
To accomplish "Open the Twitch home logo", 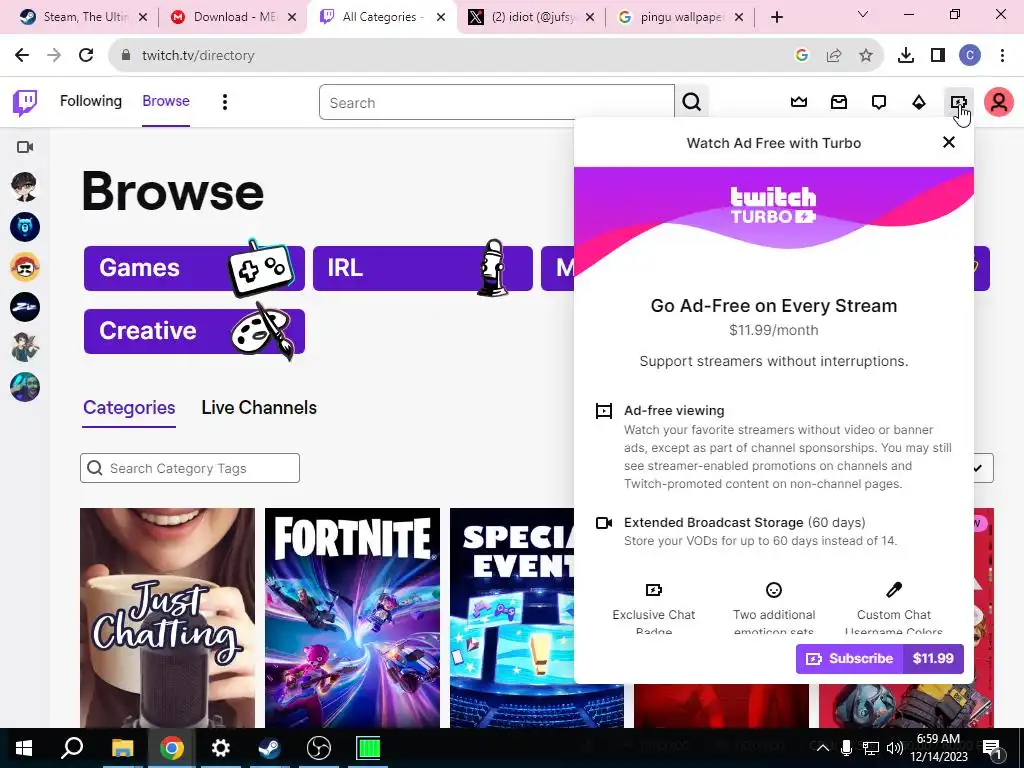I will coord(25,102).
